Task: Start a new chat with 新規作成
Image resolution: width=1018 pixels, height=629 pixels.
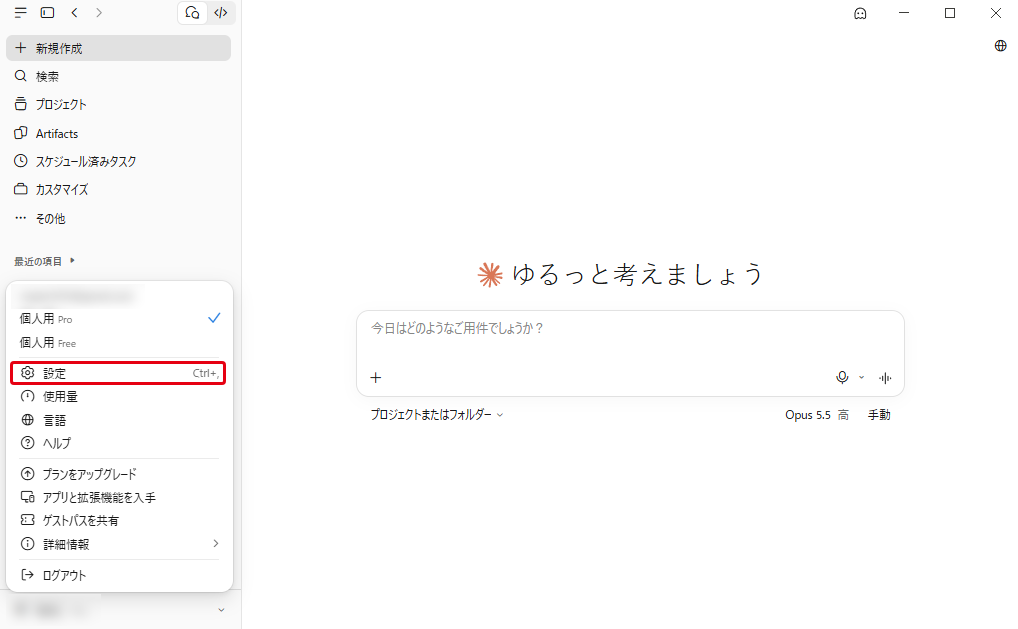Action: click(x=118, y=48)
